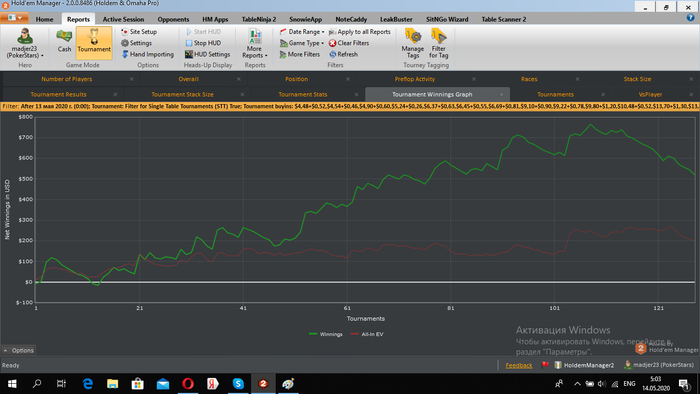The image size is (700, 394).
Task: Click the filter description bar
Action: tap(350, 107)
